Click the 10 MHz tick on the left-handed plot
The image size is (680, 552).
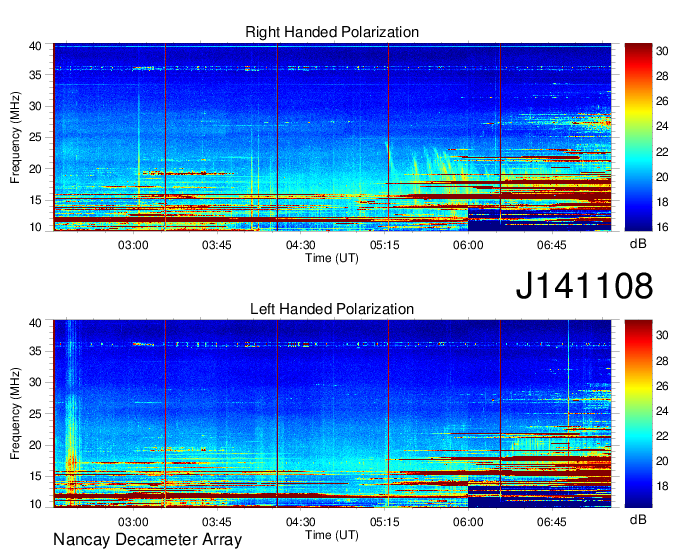[35, 504]
